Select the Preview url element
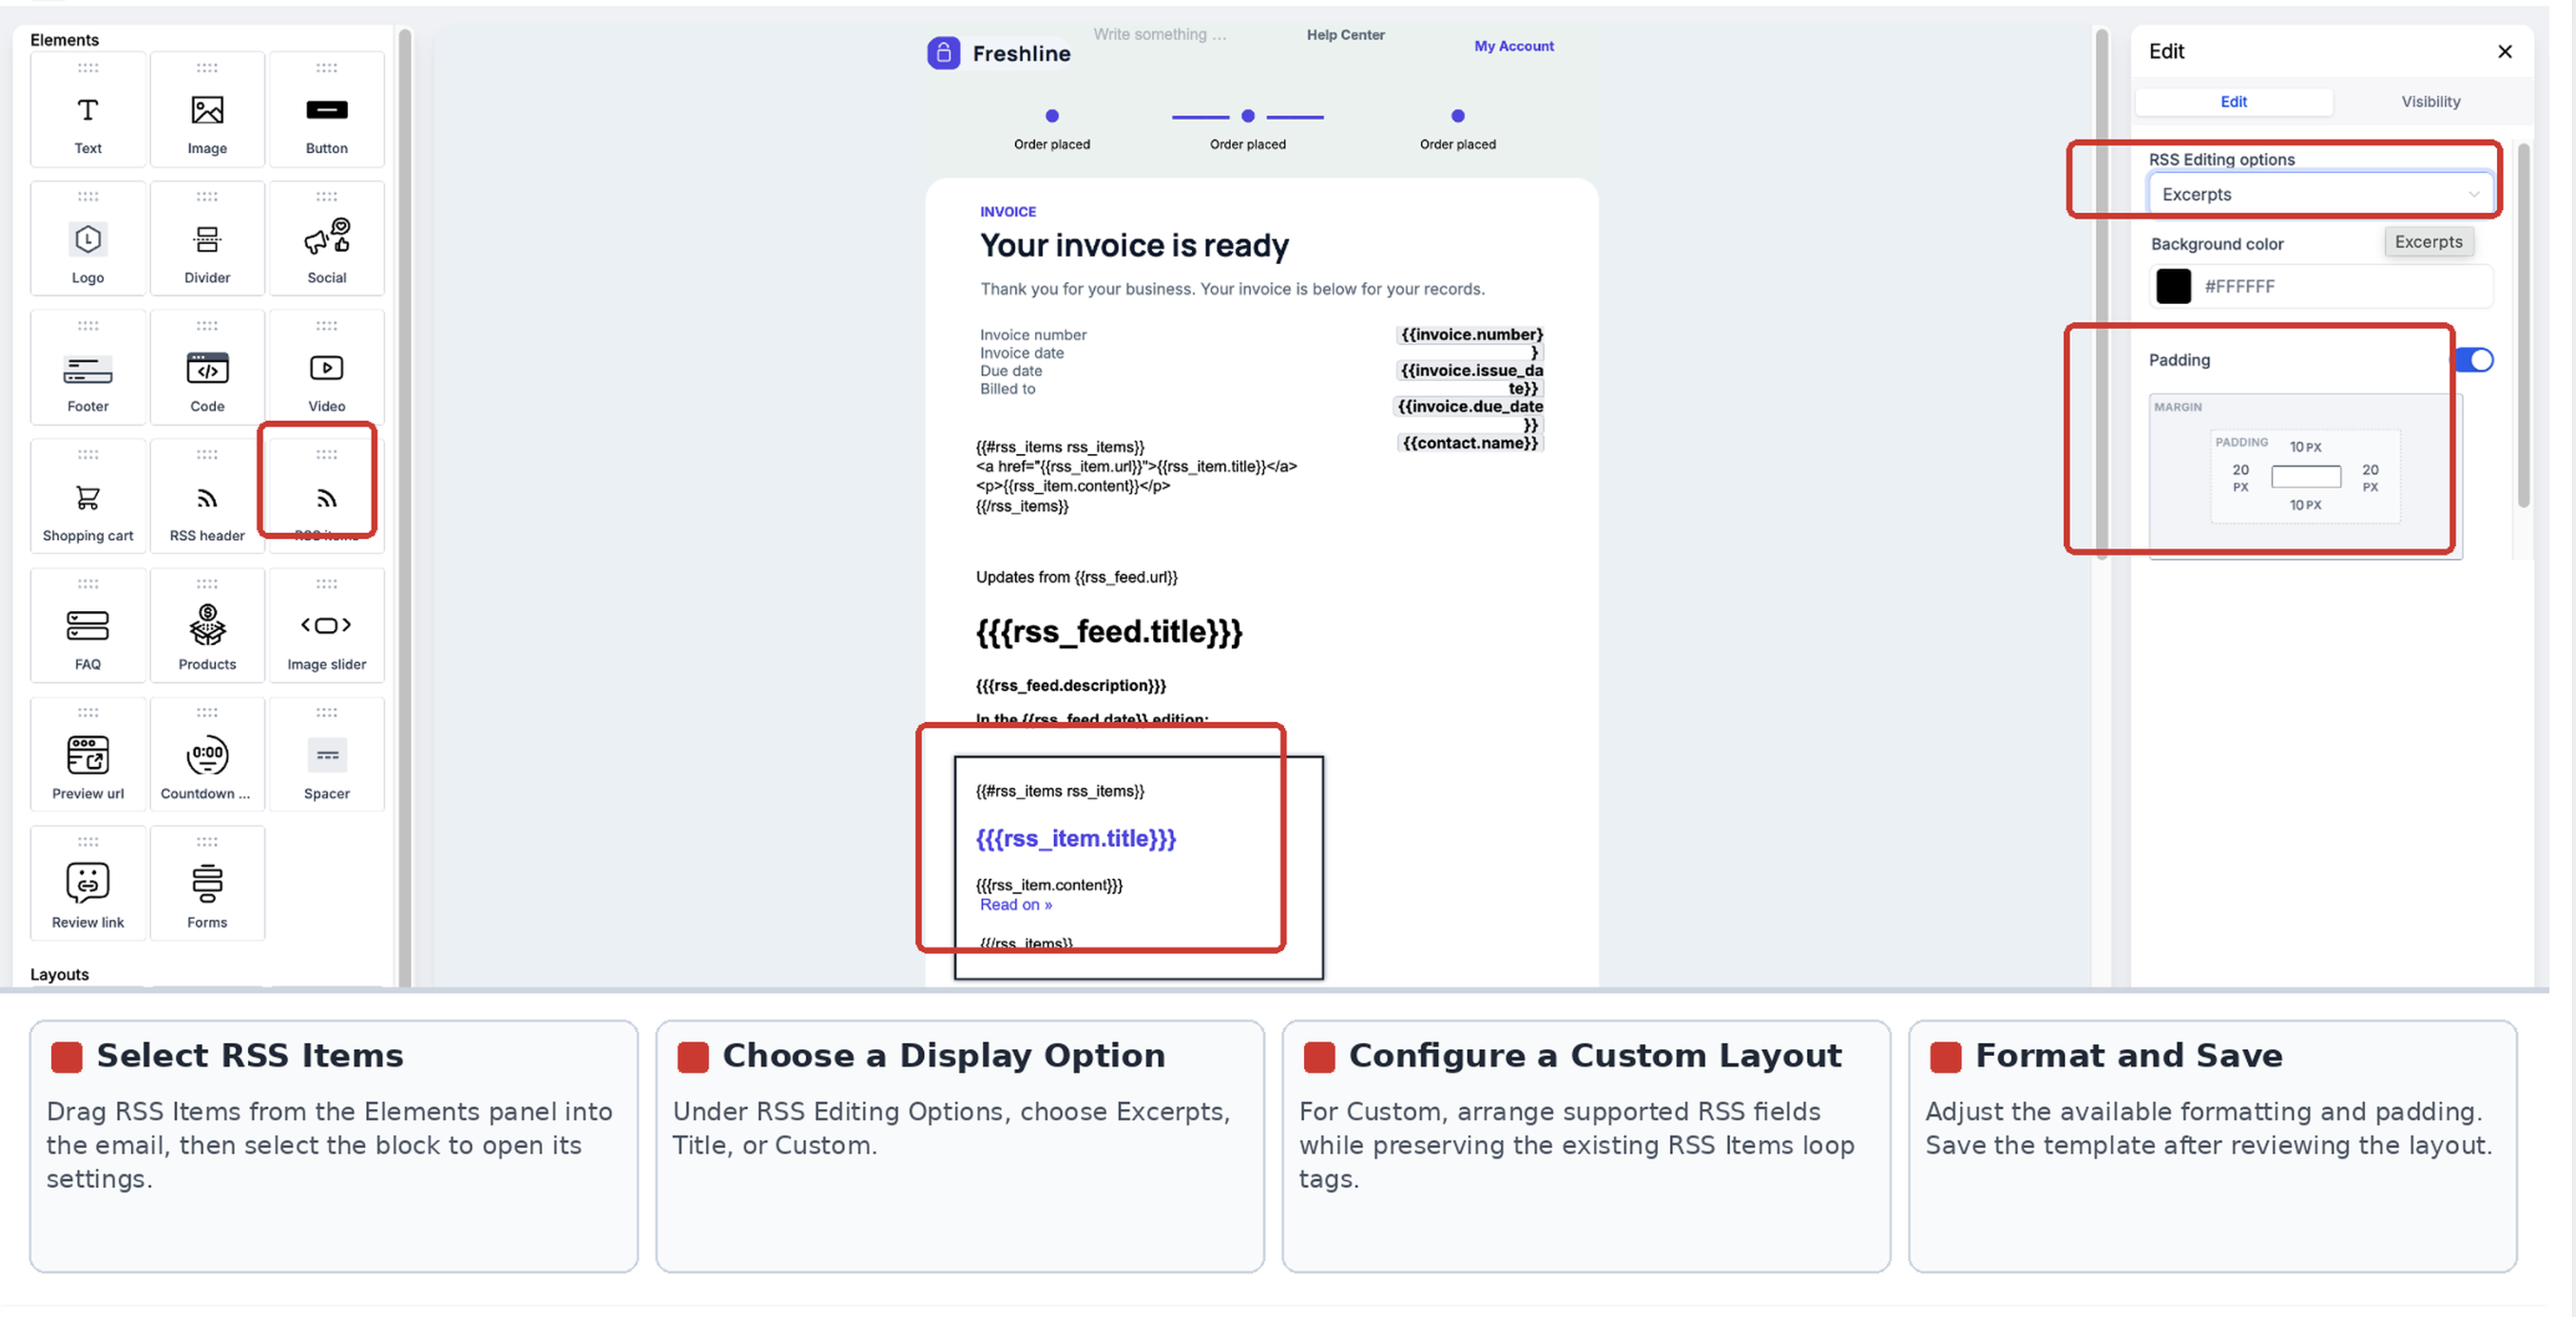The image size is (2576, 1317). (x=88, y=755)
